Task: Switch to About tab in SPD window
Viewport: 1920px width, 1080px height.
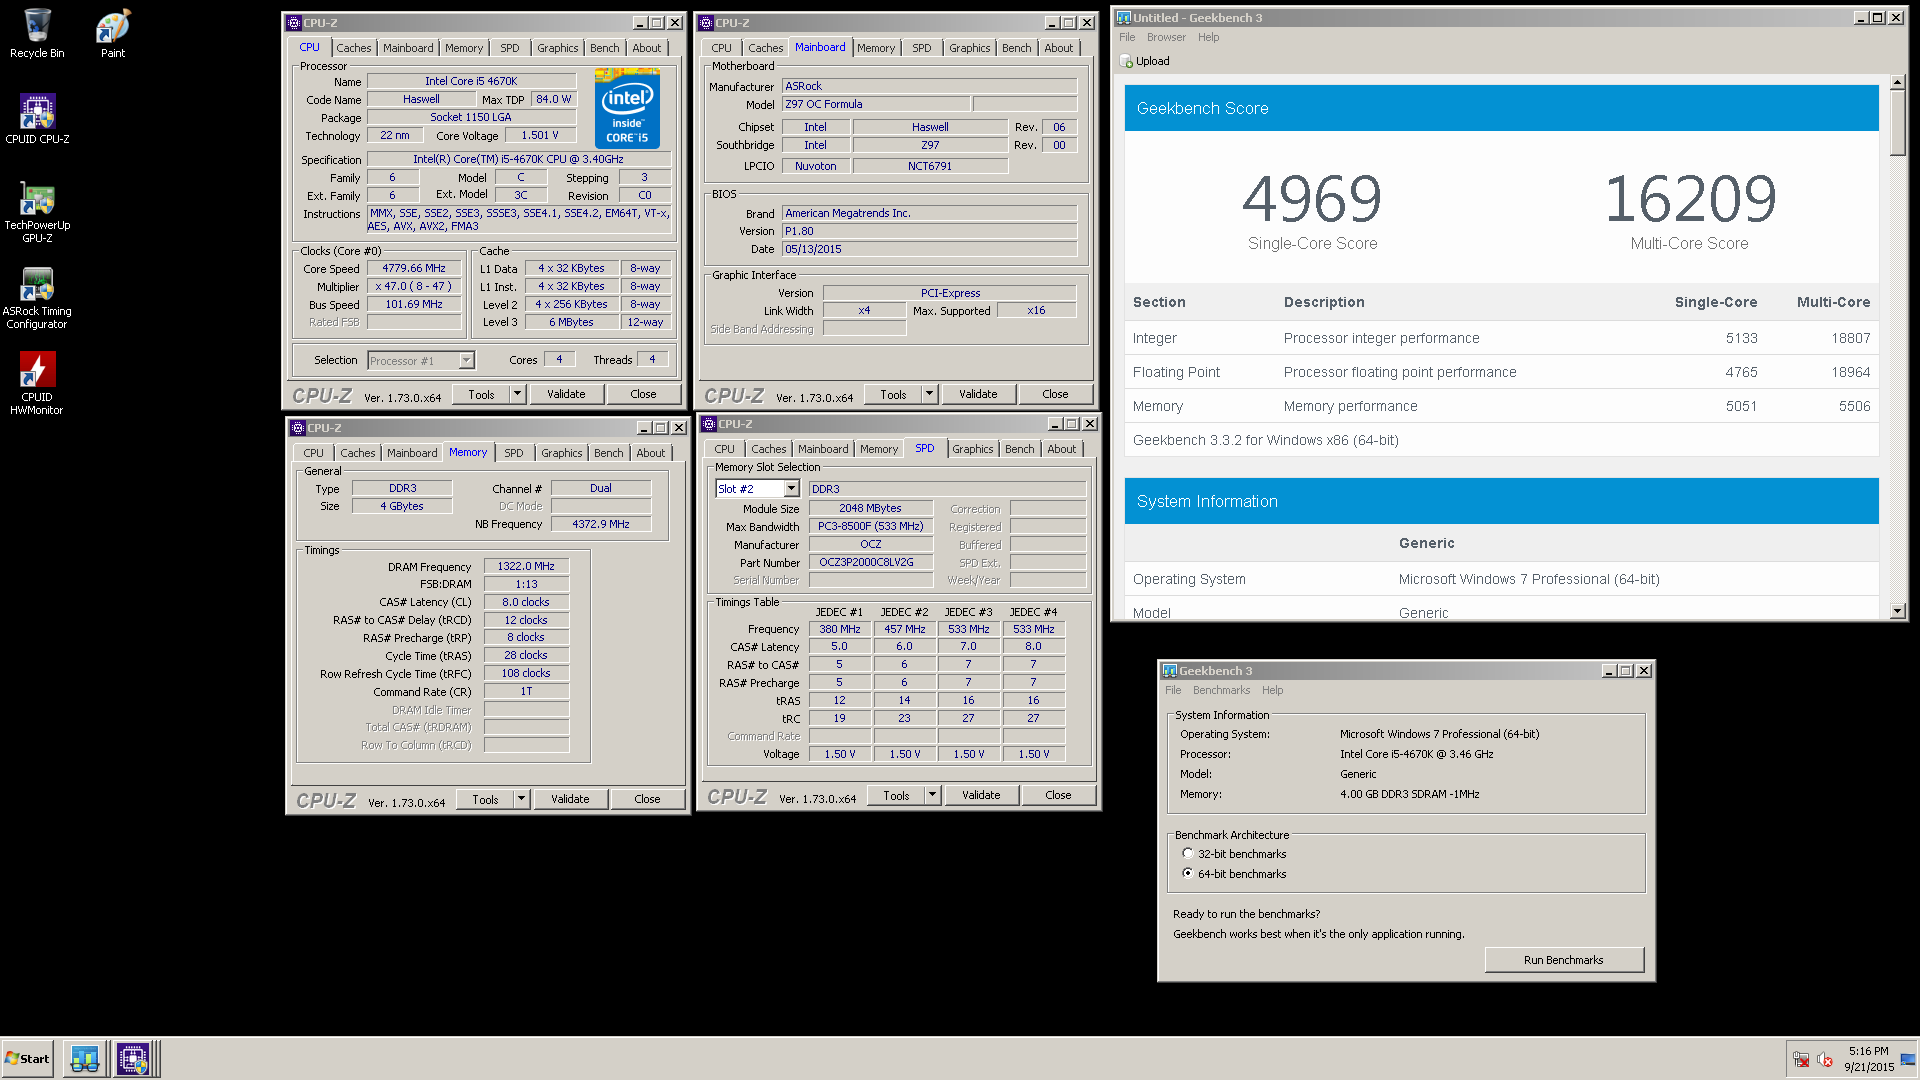Action: (1061, 449)
